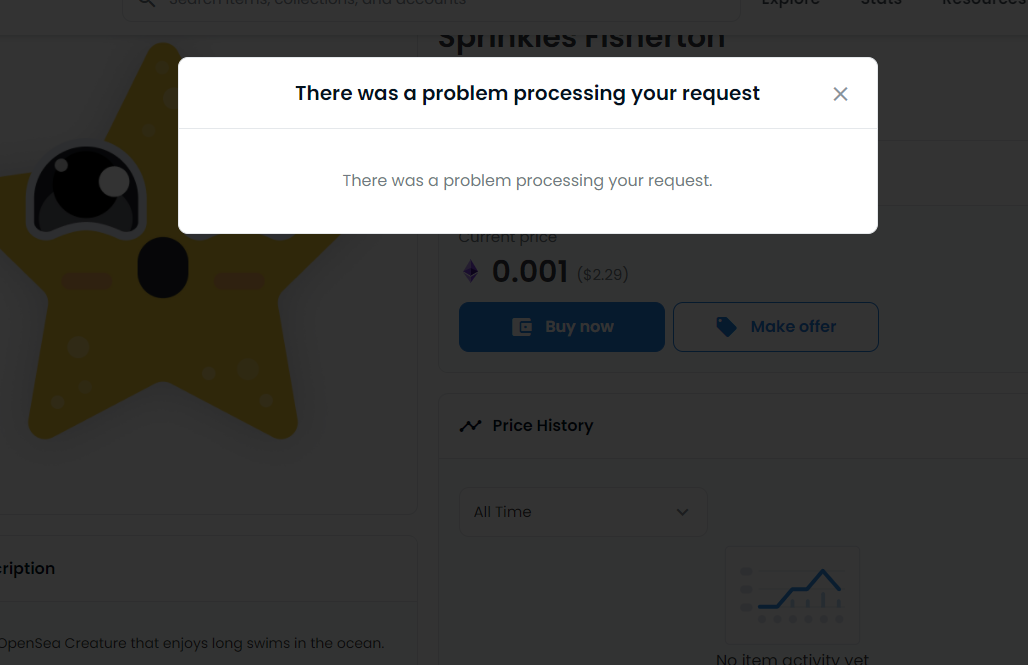Select the OpenSea Creature description text
The width and height of the screenshot is (1028, 665).
(x=190, y=643)
